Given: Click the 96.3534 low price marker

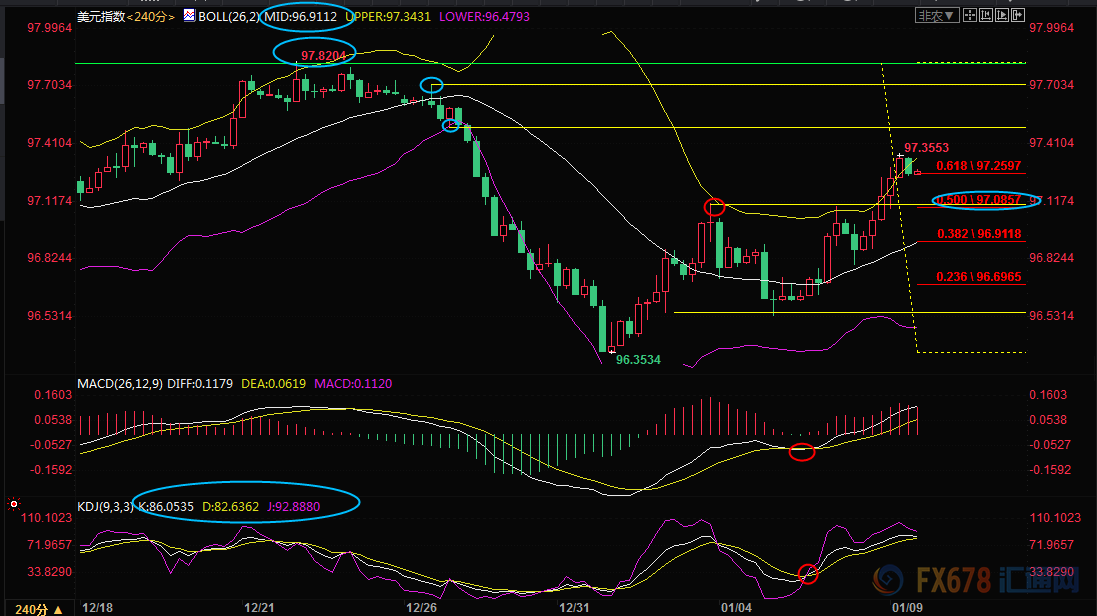Looking at the screenshot, I should coord(638,358).
